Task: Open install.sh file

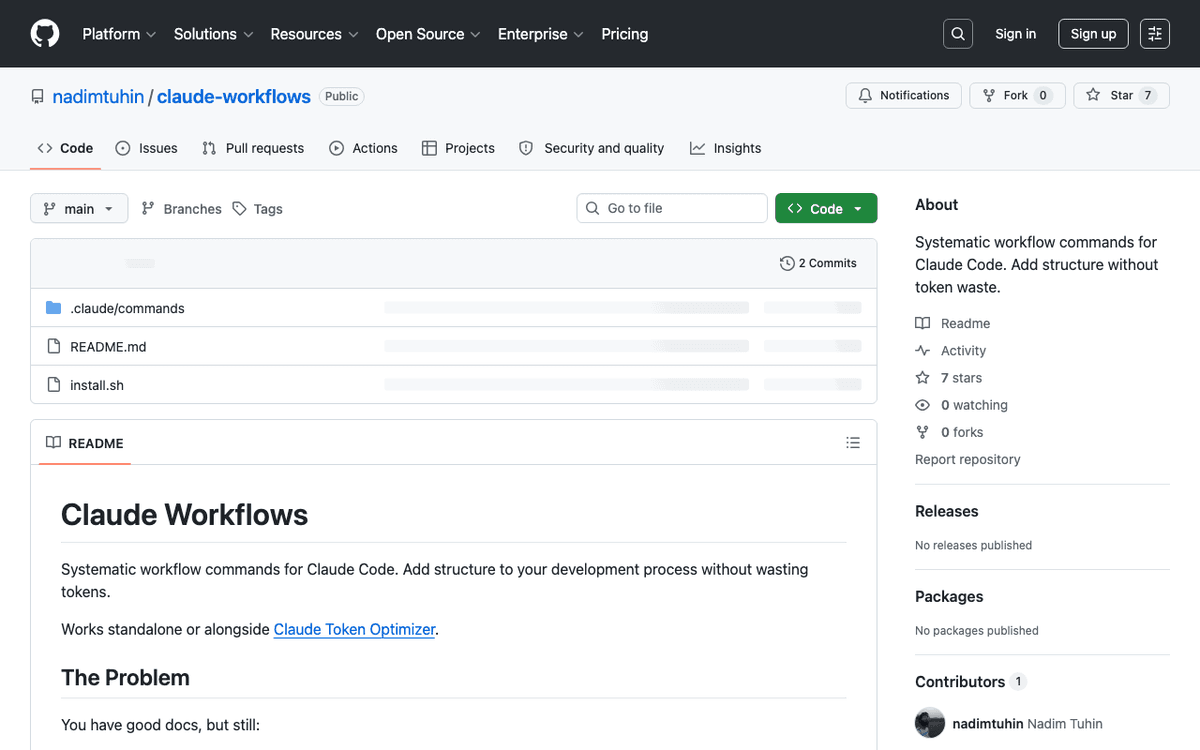Action: (x=97, y=385)
